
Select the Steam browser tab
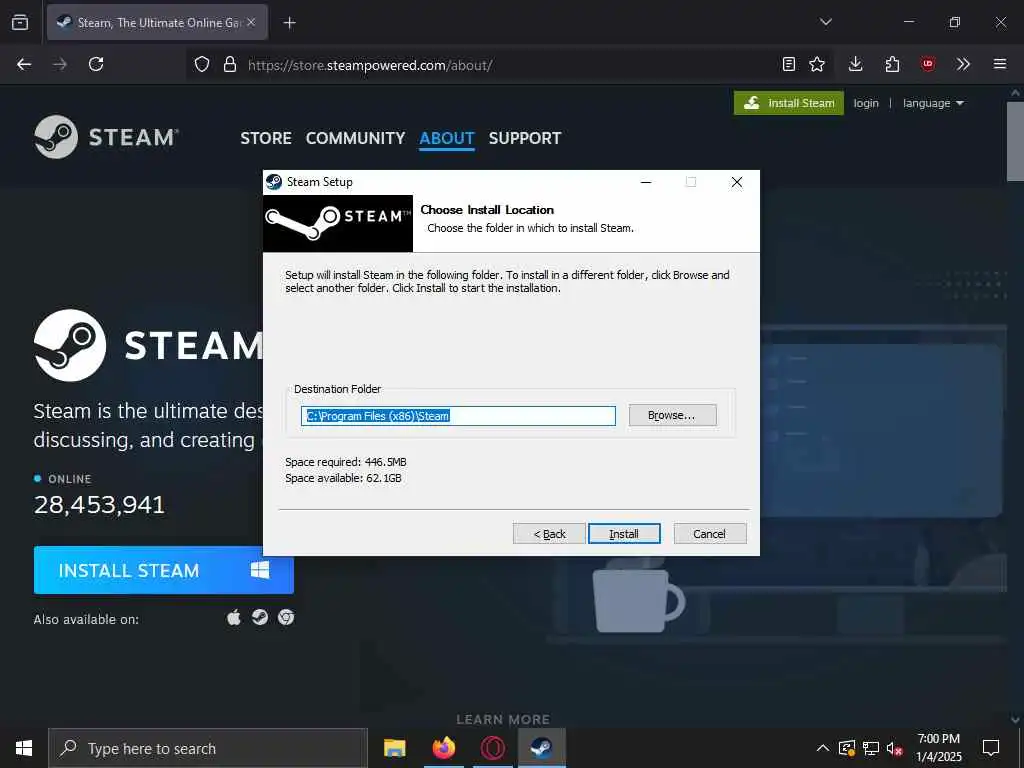[x=157, y=22]
